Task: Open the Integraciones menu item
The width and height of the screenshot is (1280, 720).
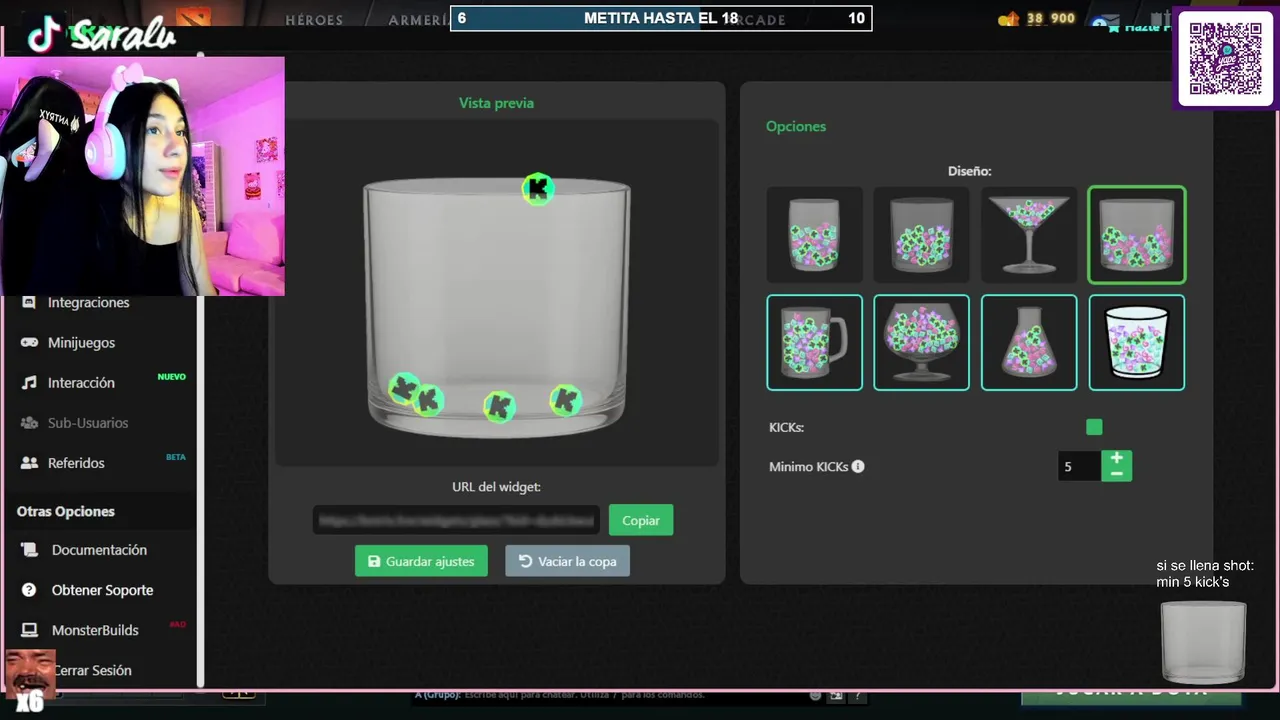Action: point(88,302)
